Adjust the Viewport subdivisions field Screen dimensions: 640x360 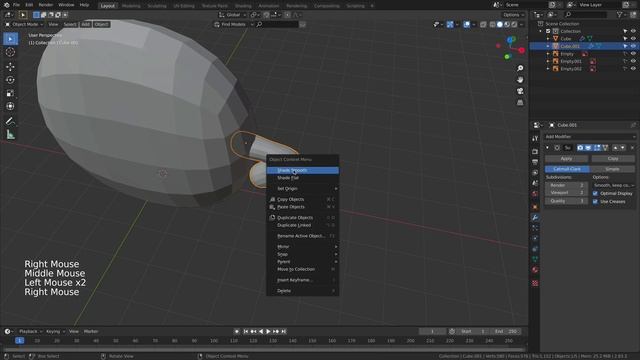point(566,193)
